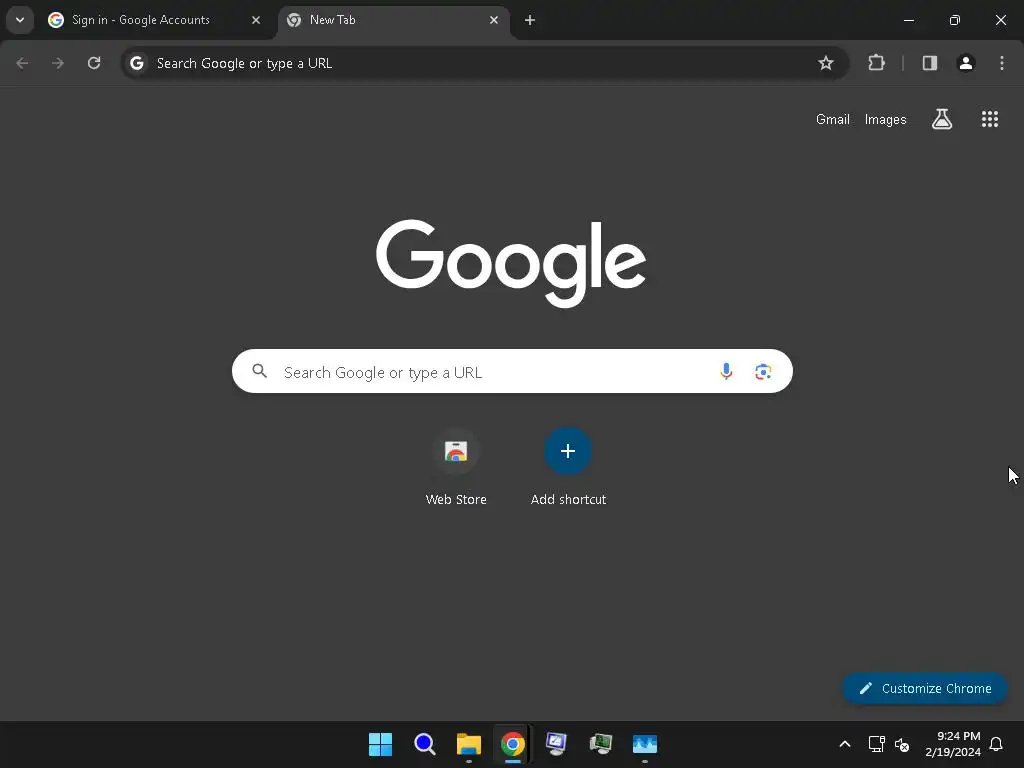Focus the Google search box
Viewport: 1024px width, 768px height.
point(512,372)
